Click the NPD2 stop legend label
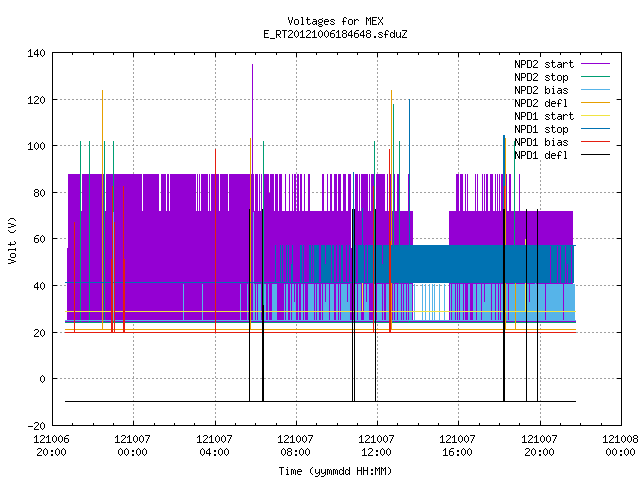Viewport: 640px width, 480px height. (x=541, y=77)
